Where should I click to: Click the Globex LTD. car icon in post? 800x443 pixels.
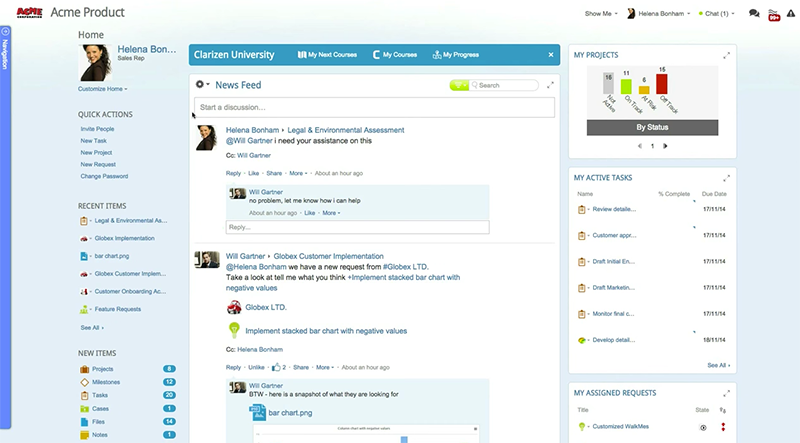(x=234, y=307)
